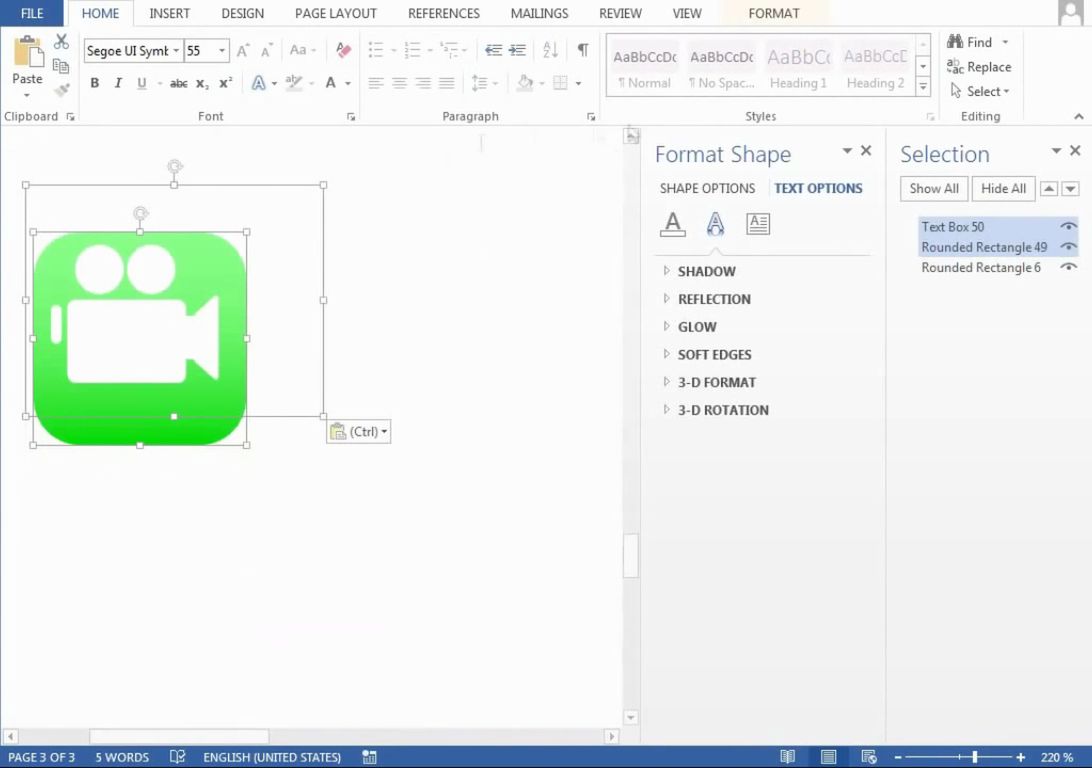Viewport: 1092px width, 768px height.
Task: Open the Select dropdown in Editing
Action: tap(979, 91)
